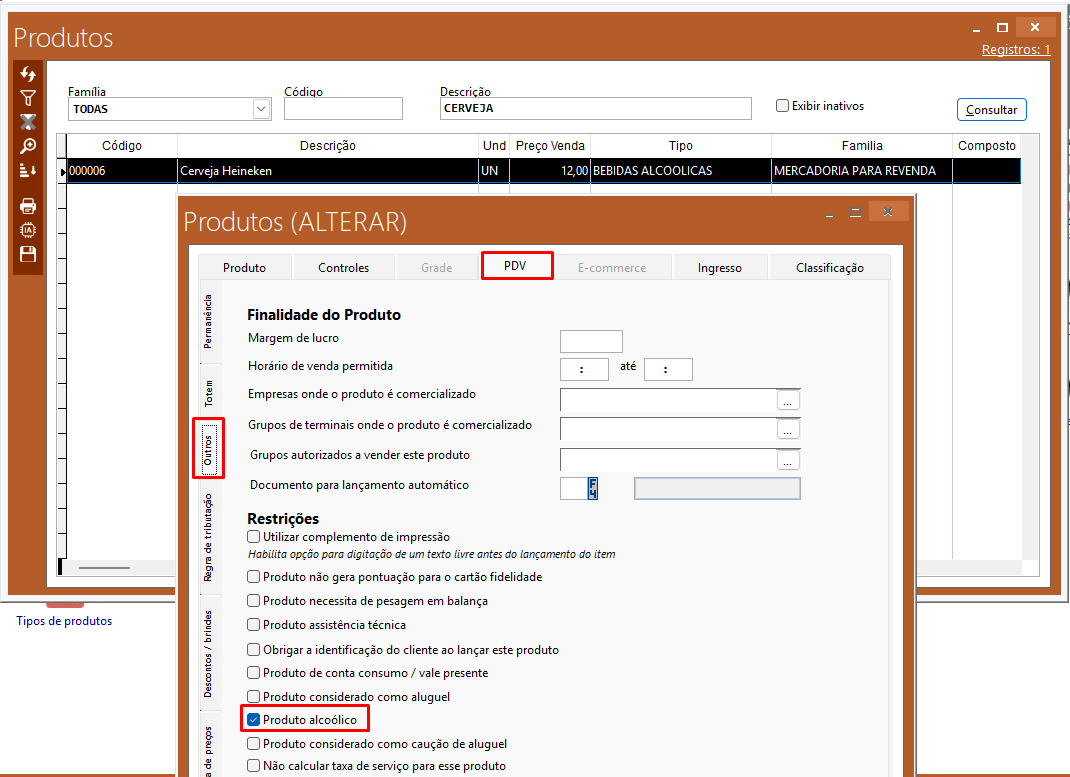Viewport: 1070px width, 777px height.
Task: Check Produto necessita de pesagem em balança
Action: pos(254,601)
